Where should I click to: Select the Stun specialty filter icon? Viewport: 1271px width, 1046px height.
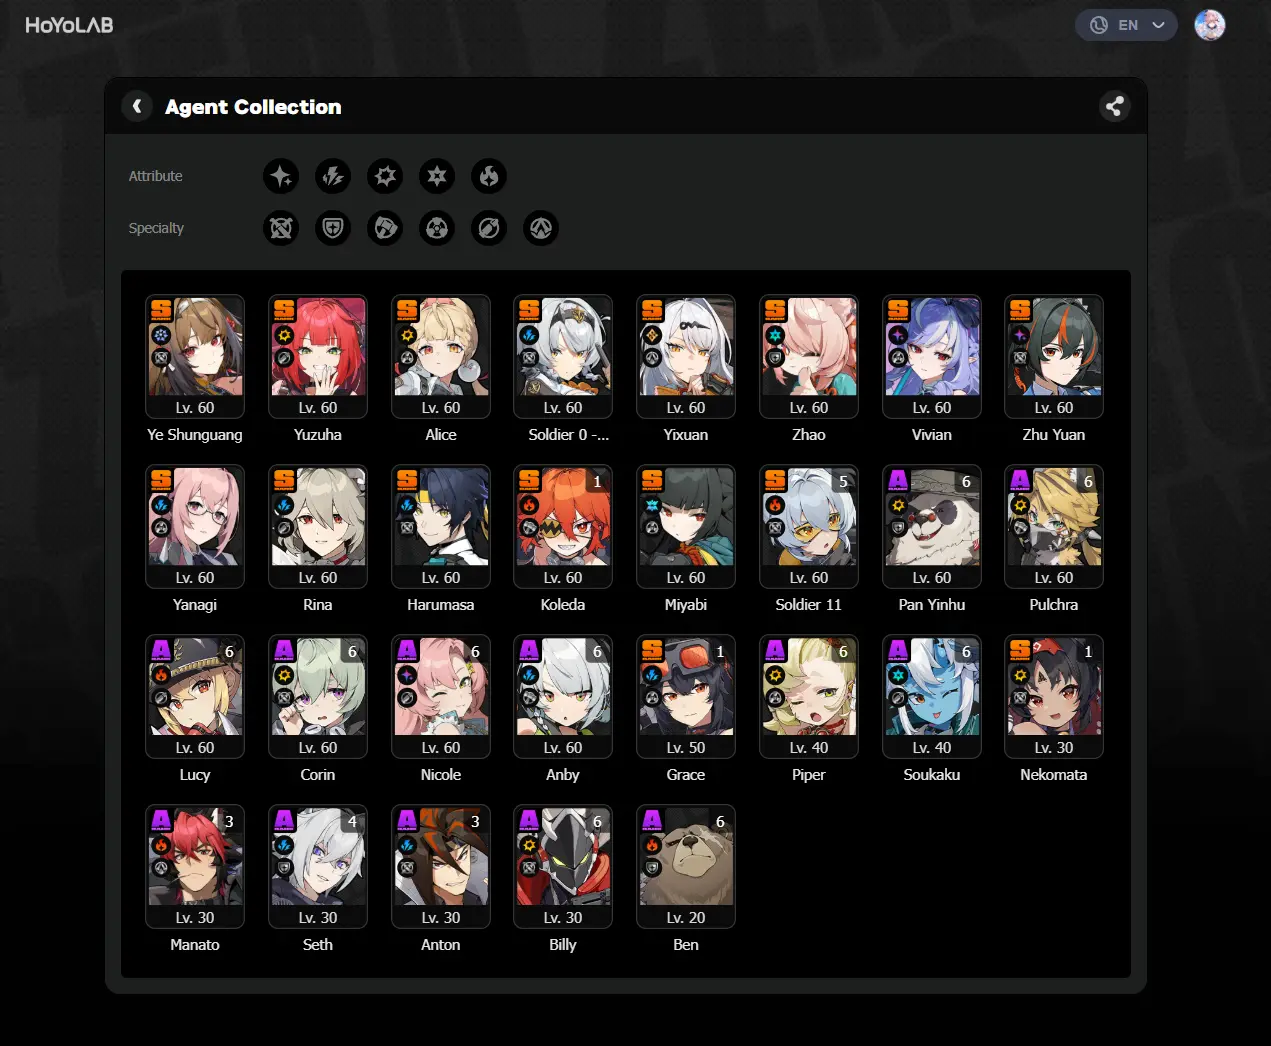pos(385,228)
